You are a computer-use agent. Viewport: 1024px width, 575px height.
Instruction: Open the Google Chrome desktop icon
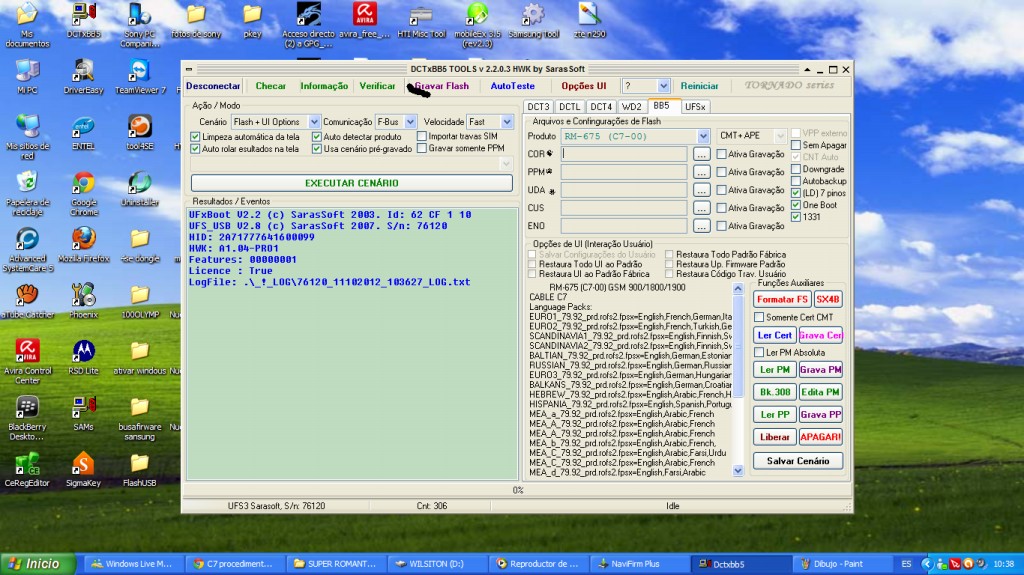point(84,193)
